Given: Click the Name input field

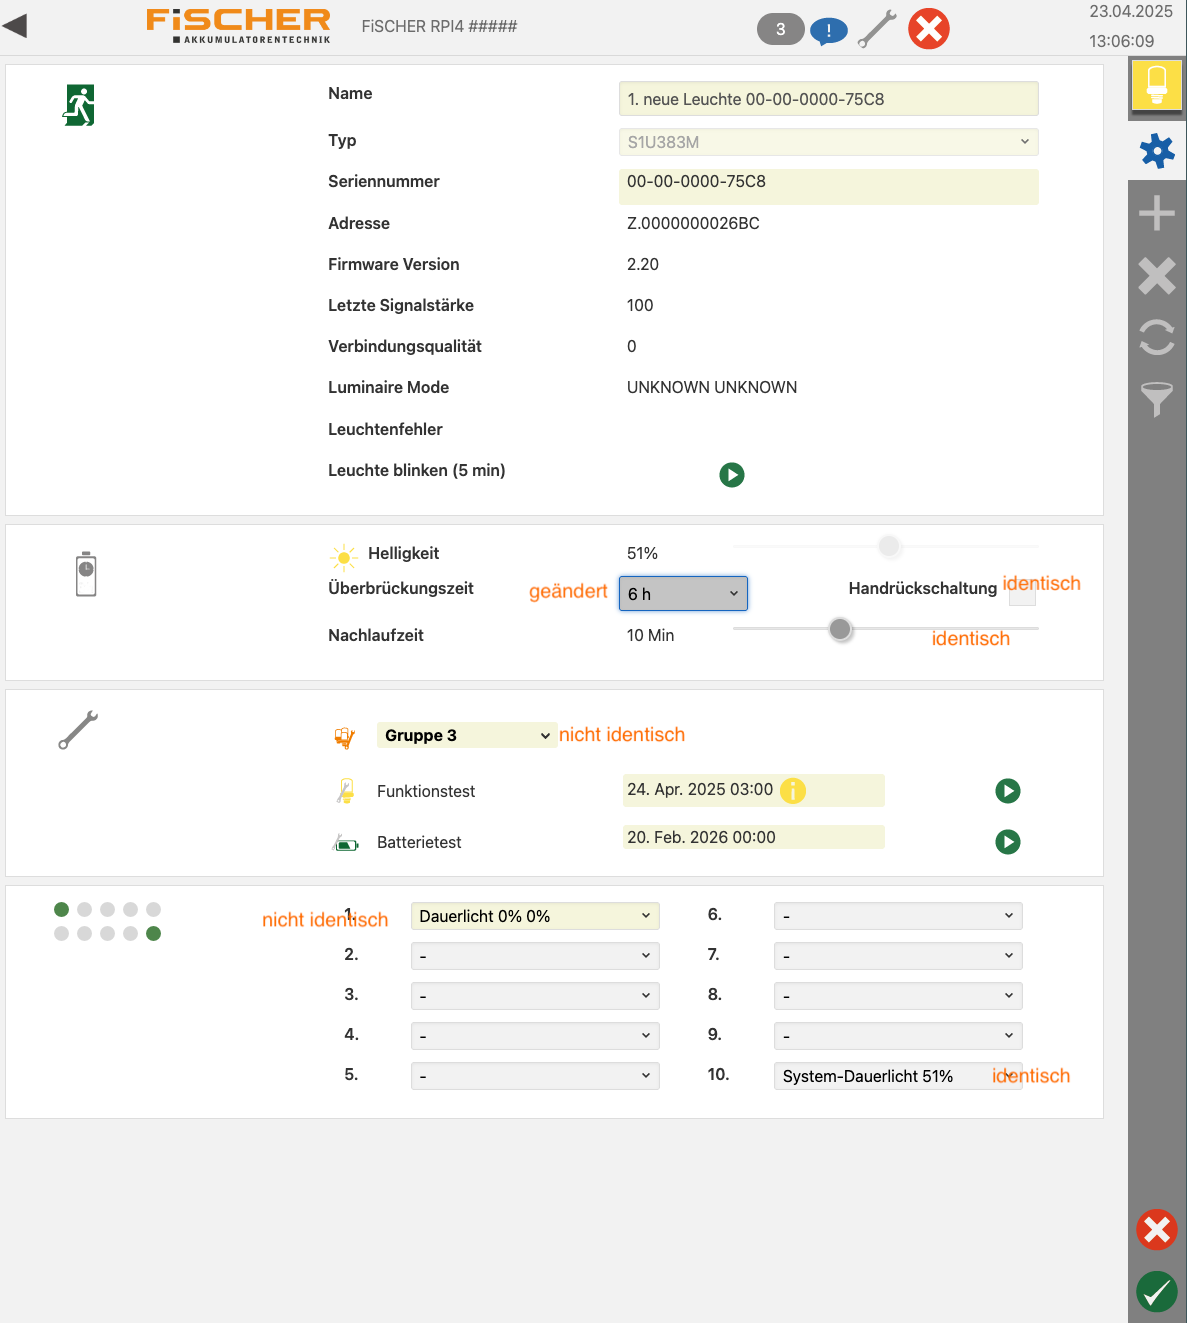Looking at the screenshot, I should pyautogui.click(x=828, y=99).
